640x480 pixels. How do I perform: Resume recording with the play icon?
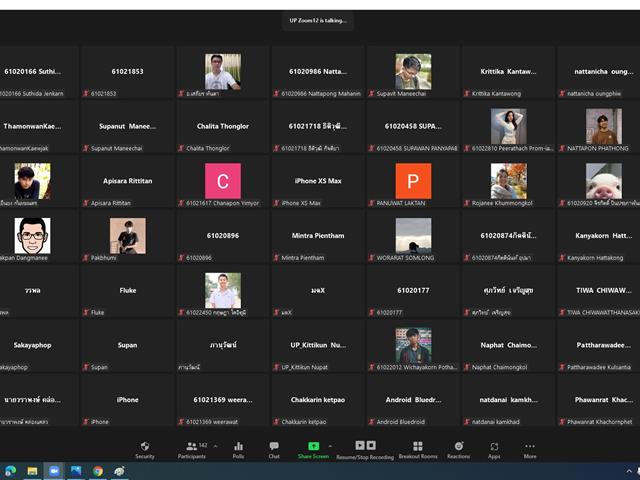360,445
